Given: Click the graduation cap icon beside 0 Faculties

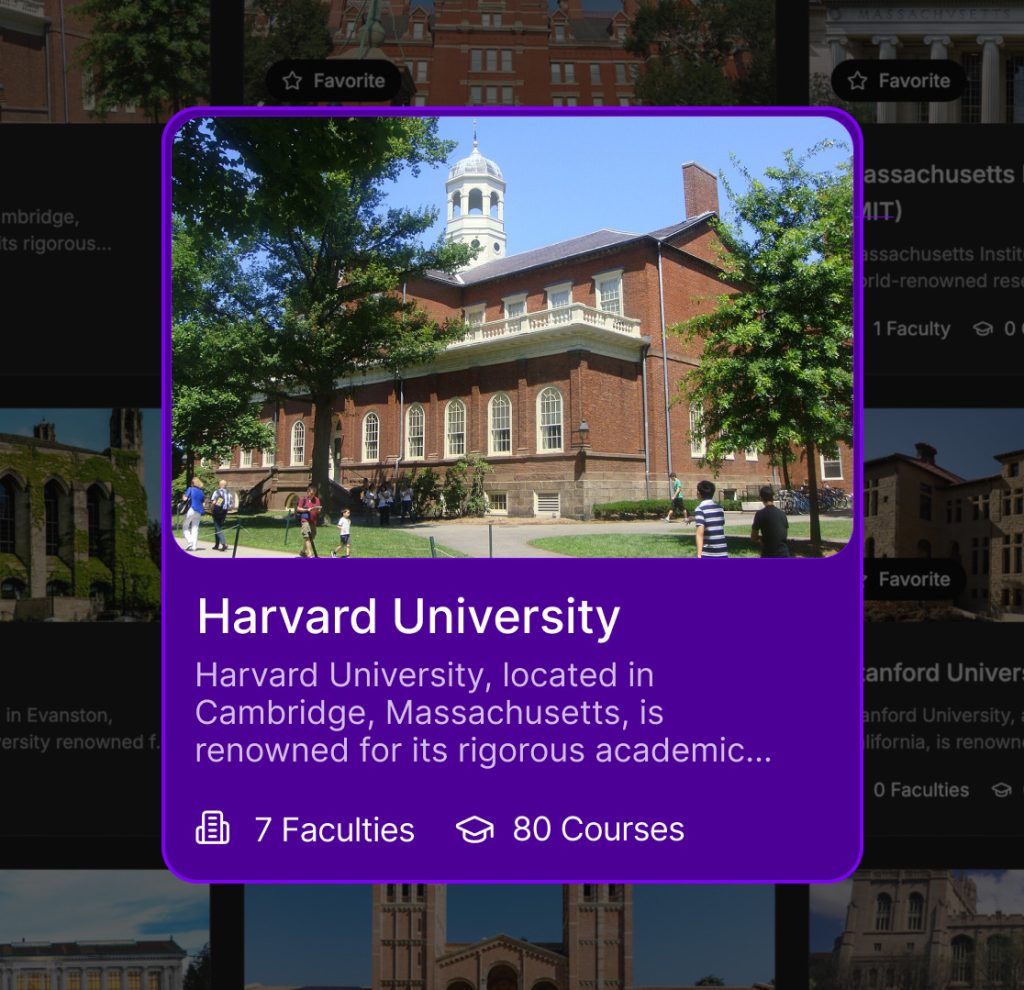Looking at the screenshot, I should 1001,790.
